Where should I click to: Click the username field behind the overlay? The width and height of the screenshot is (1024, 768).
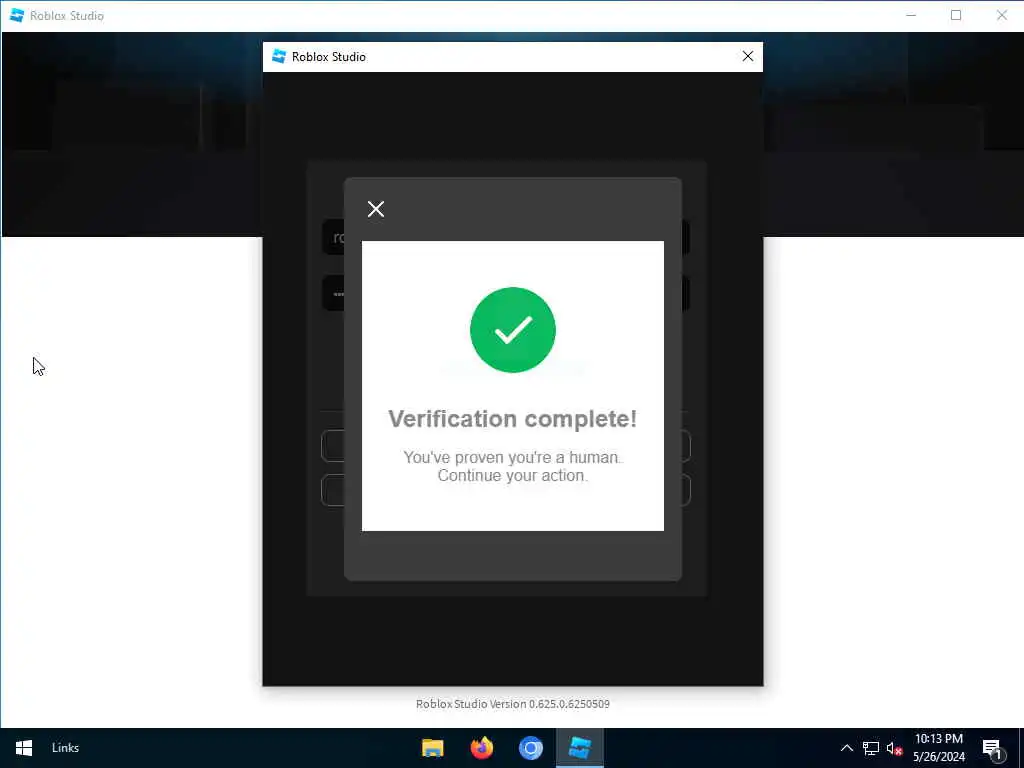click(x=506, y=237)
